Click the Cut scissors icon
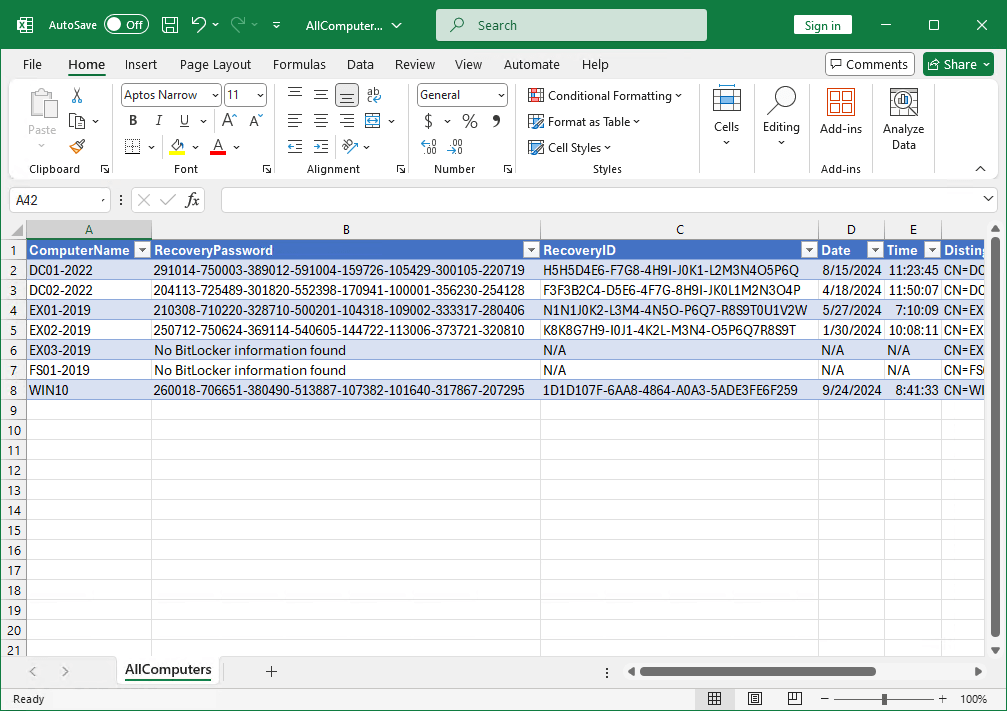The image size is (1007, 711). [x=77, y=96]
